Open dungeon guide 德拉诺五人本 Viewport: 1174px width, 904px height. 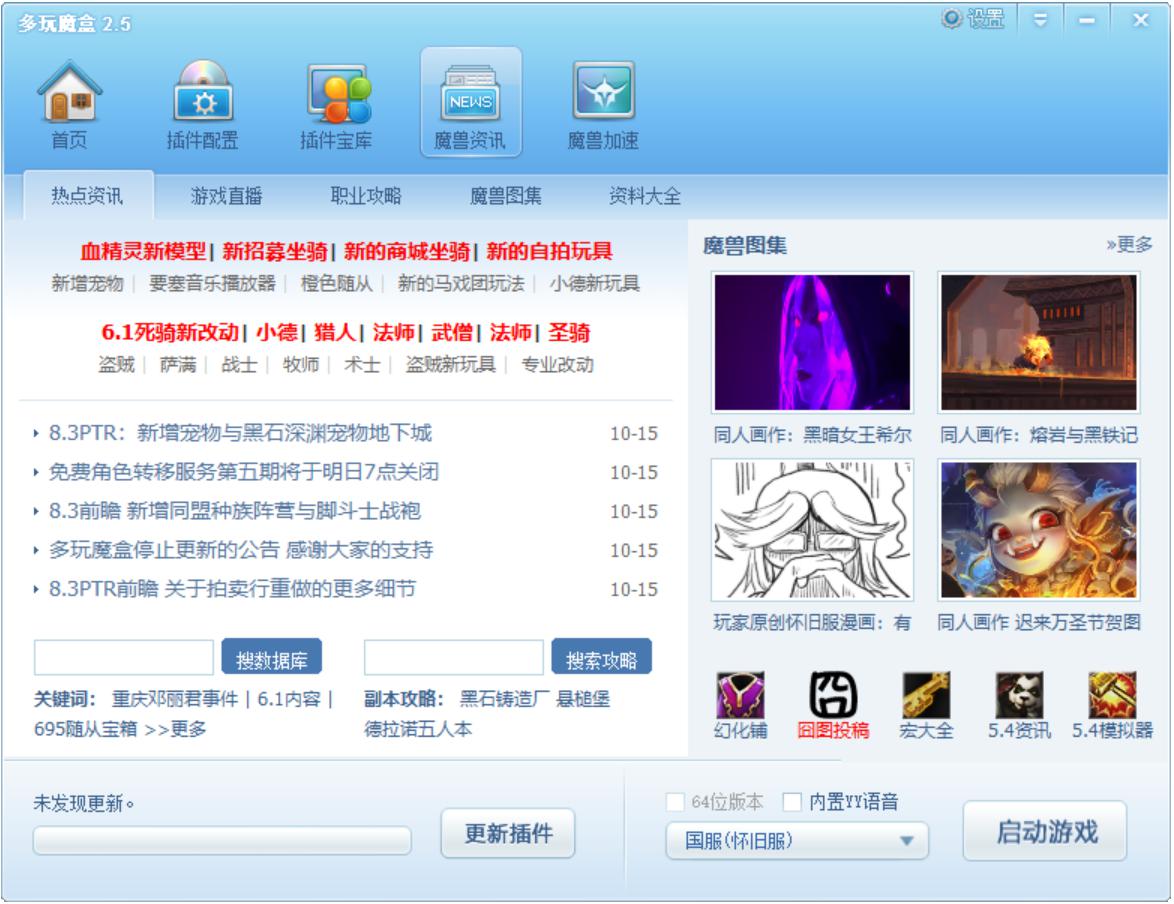tap(419, 729)
